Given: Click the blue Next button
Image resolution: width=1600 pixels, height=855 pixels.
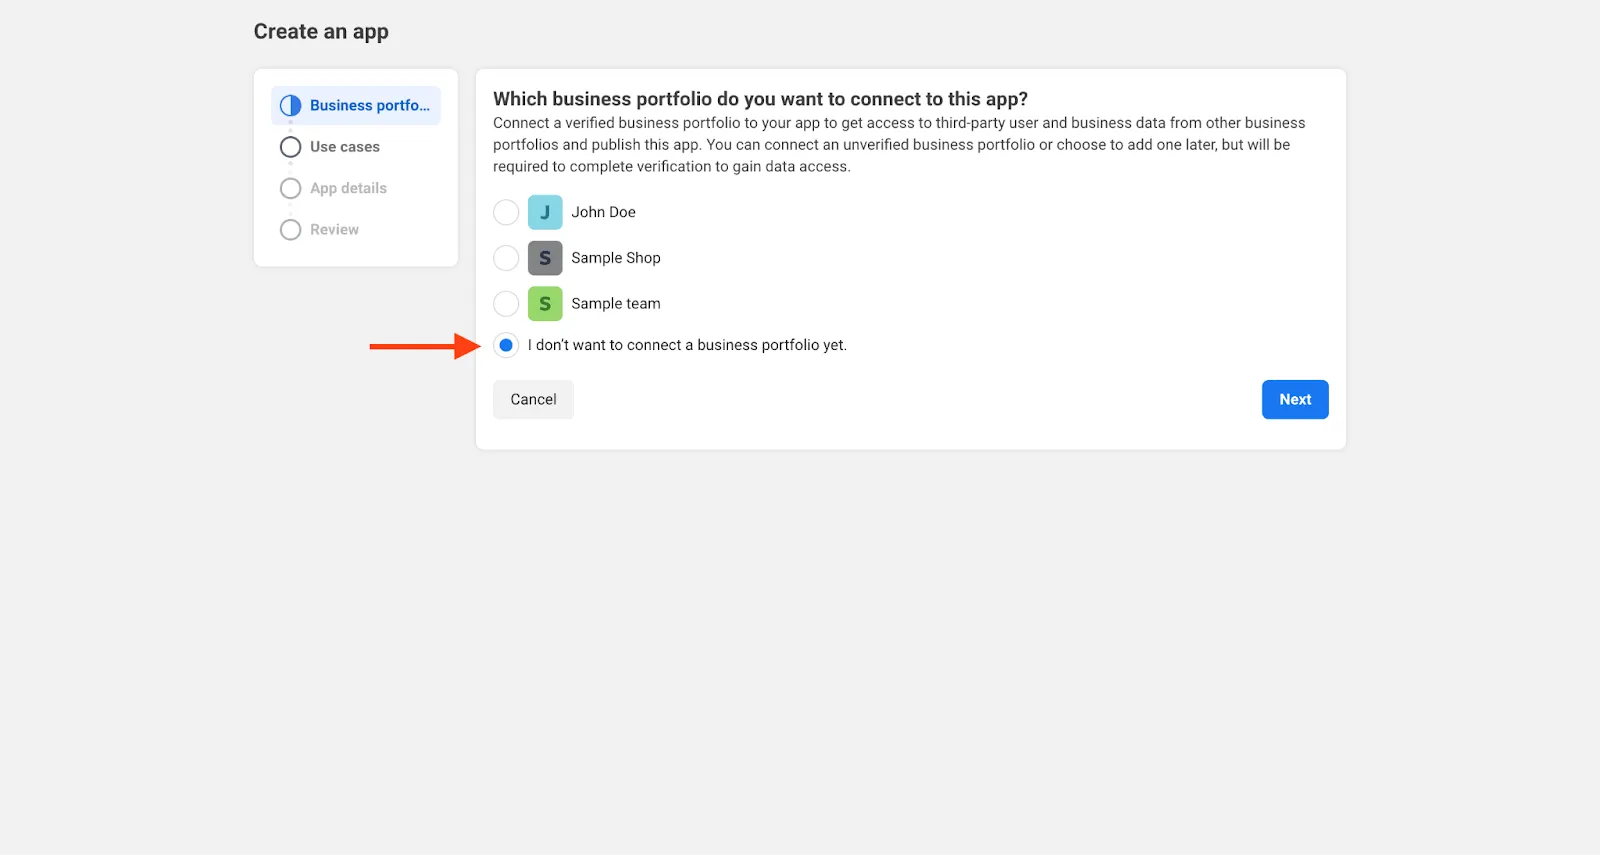Looking at the screenshot, I should (1295, 399).
